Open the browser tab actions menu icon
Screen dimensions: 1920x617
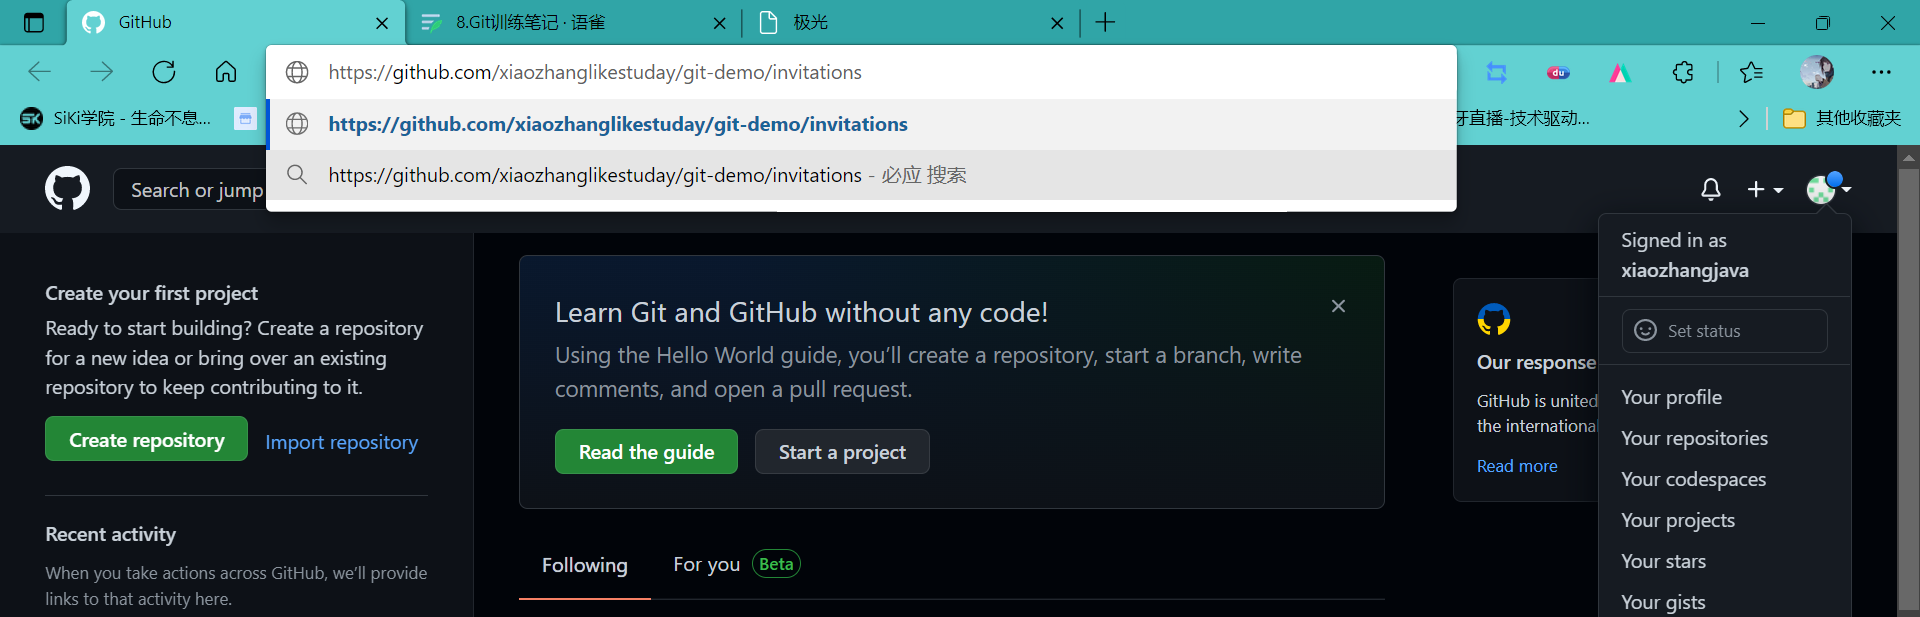coord(33,22)
